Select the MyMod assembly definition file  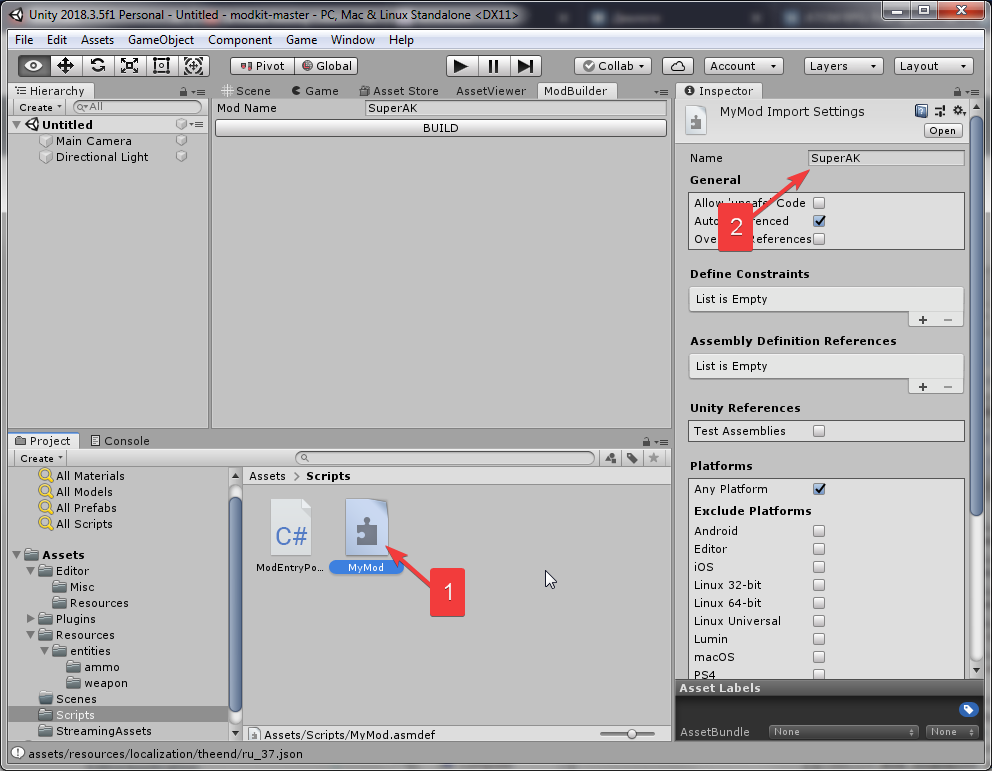tap(365, 529)
